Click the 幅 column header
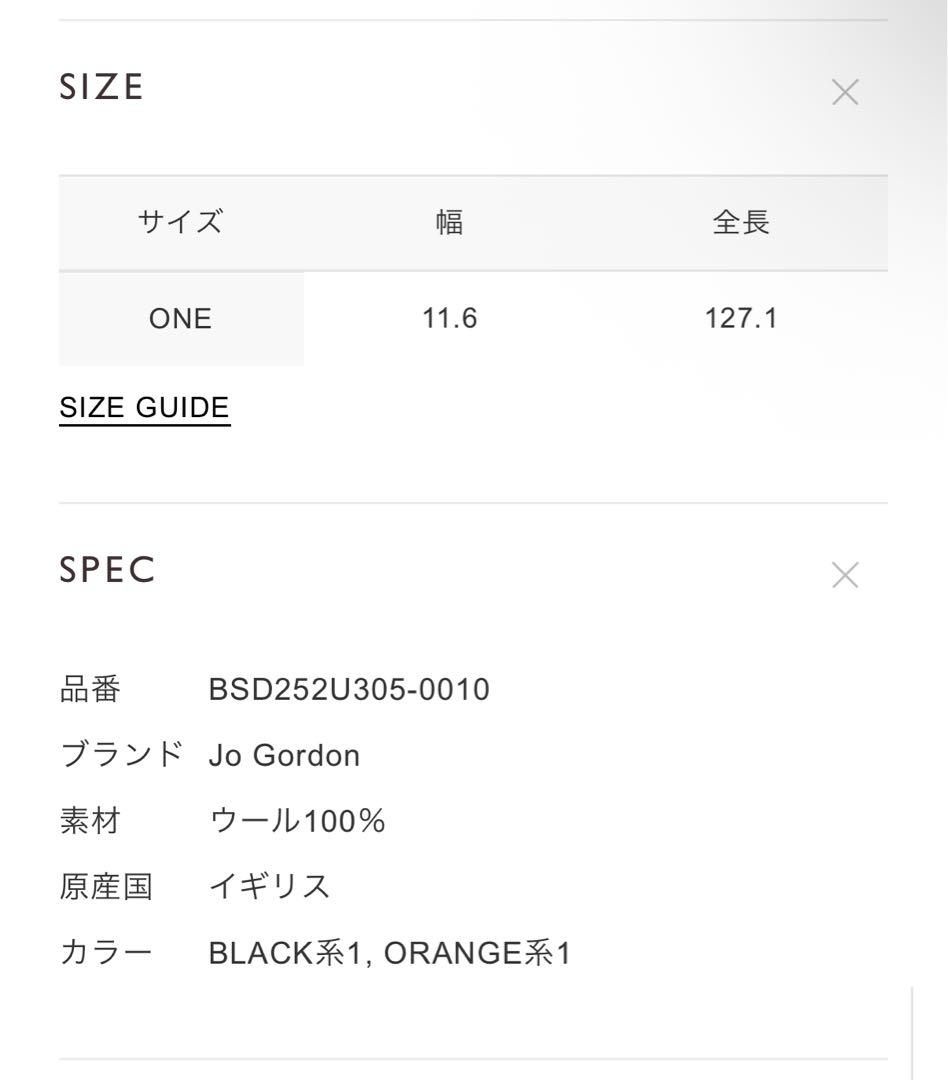Image resolution: width=948 pixels, height=1080 pixels. point(451,222)
